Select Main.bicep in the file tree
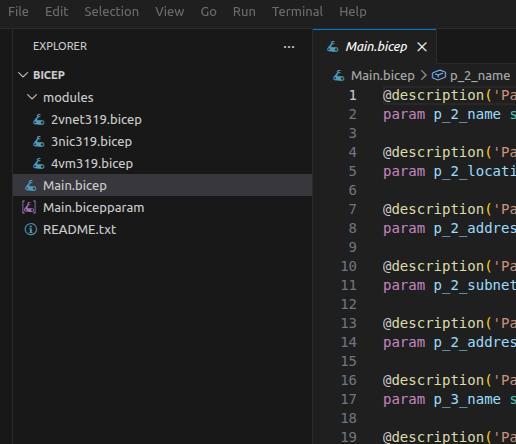516x444 pixels. [162, 185]
